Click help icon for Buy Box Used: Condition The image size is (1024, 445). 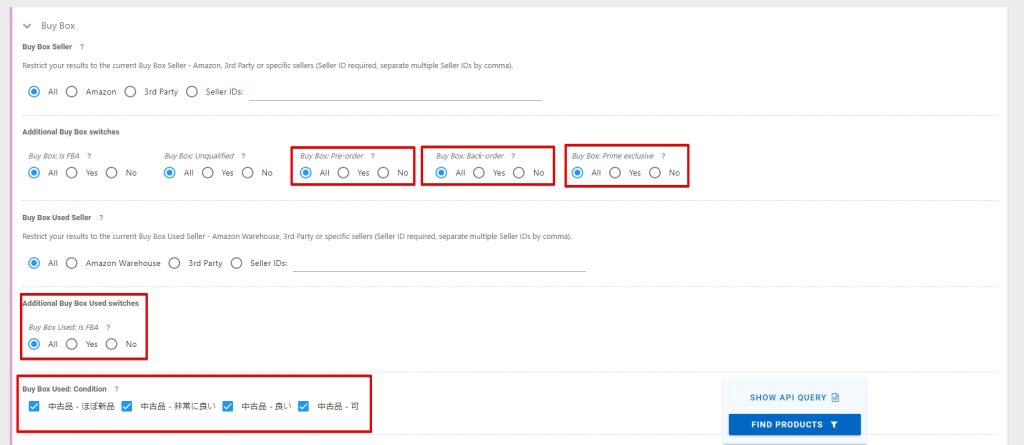click(117, 388)
